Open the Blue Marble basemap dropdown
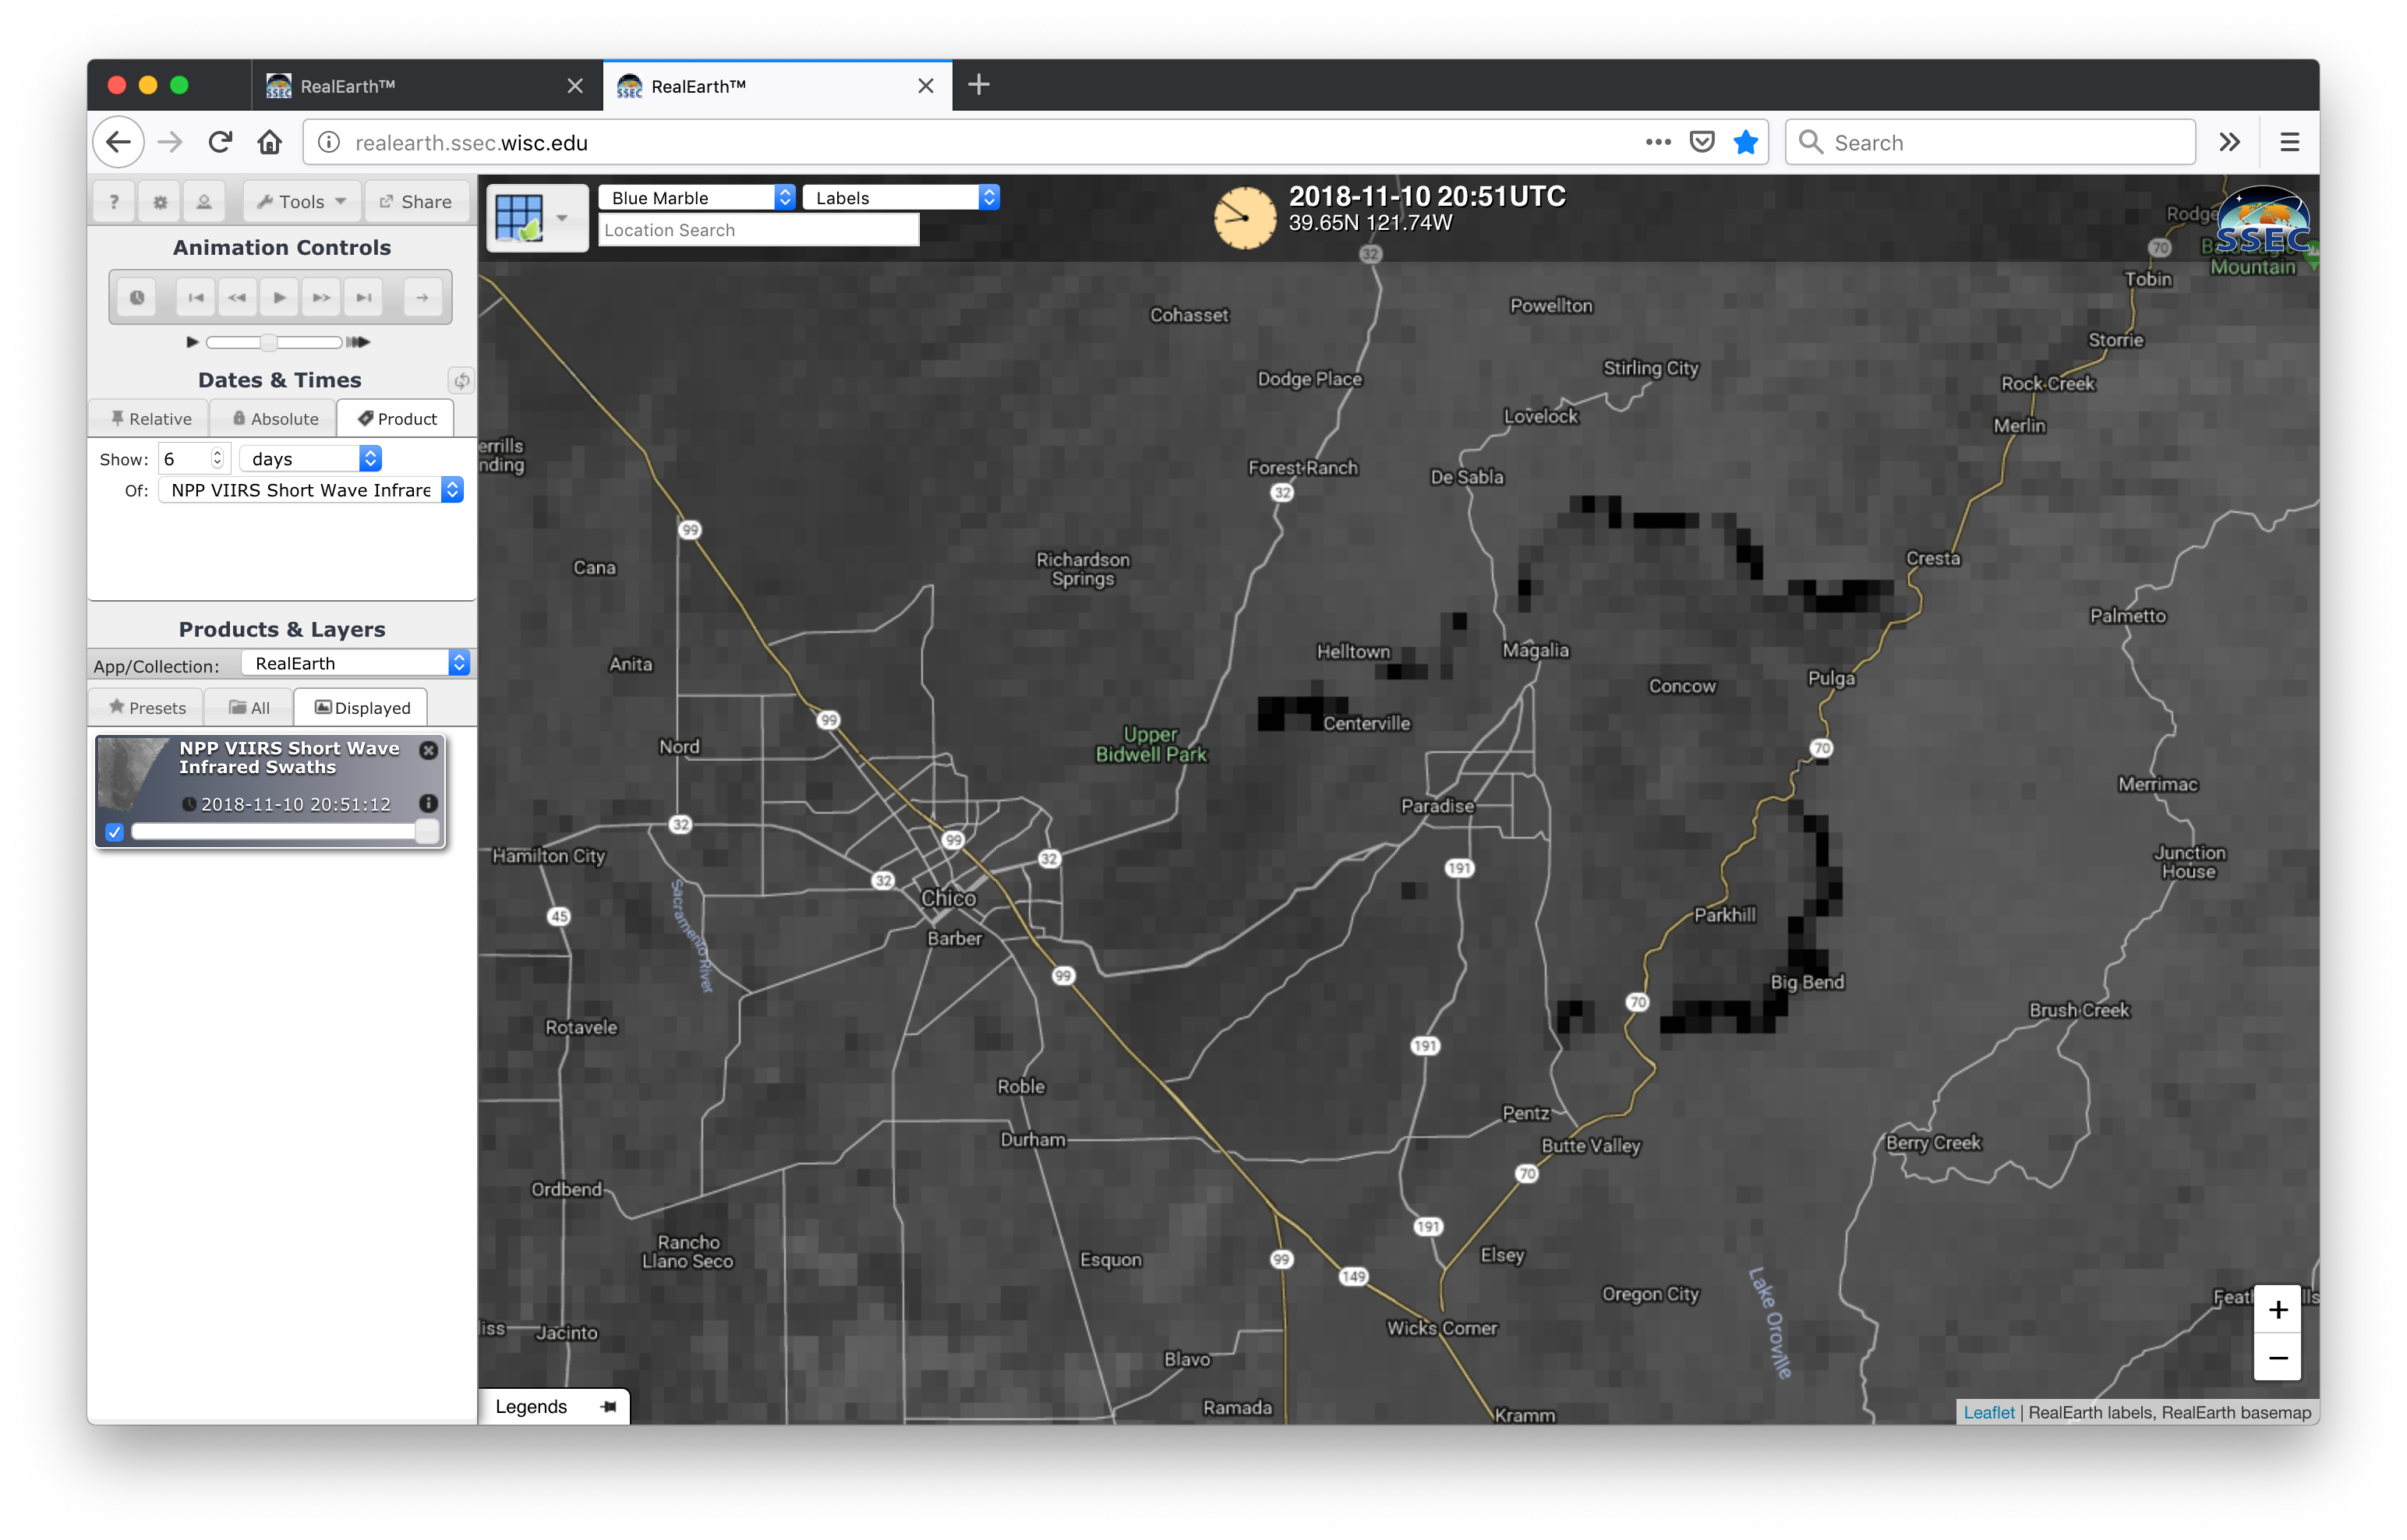The height and width of the screenshot is (1540, 2407). [x=696, y=198]
